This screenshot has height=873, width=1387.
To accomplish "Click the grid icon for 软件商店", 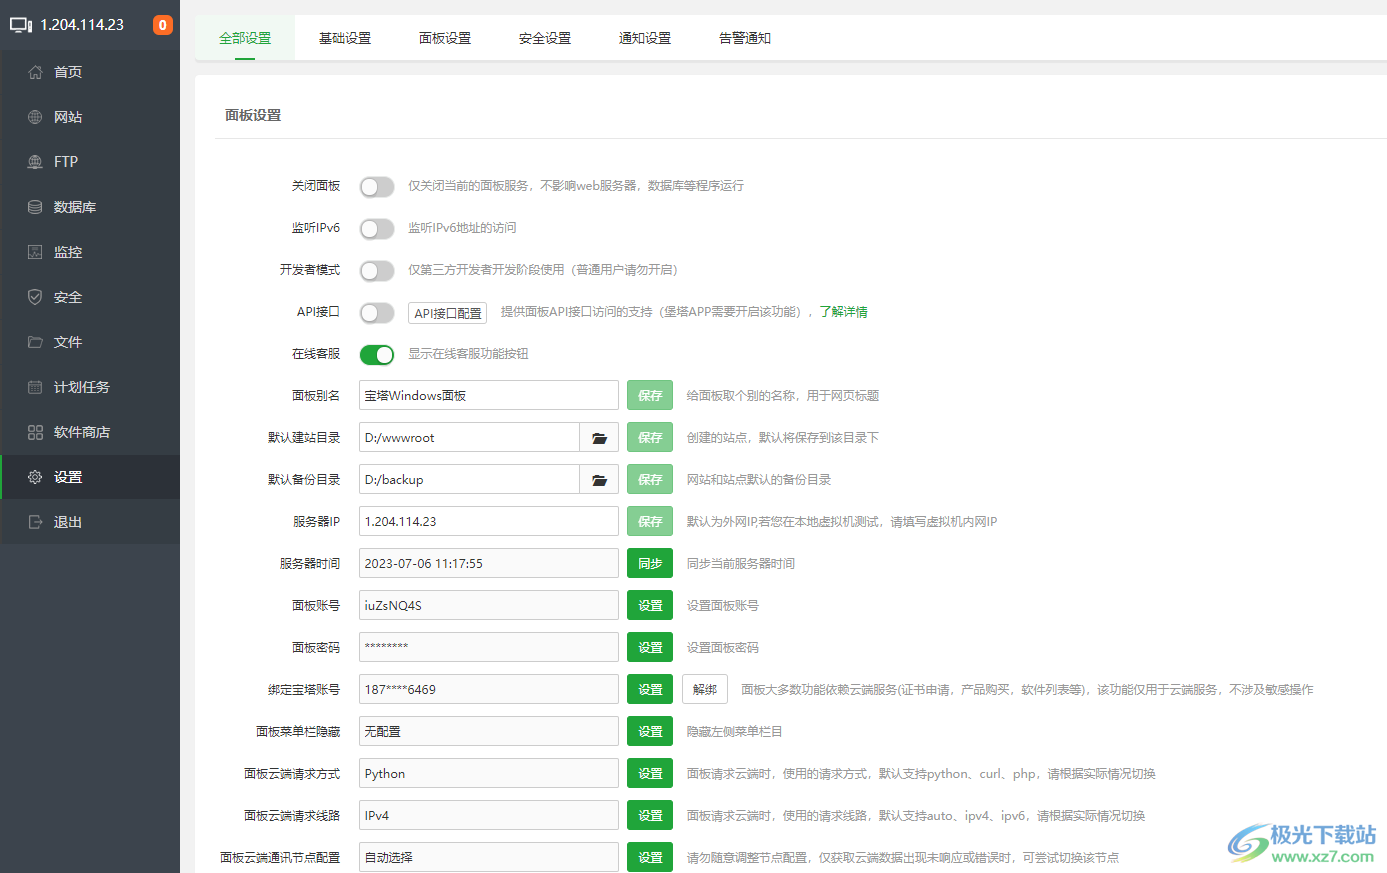I will [x=35, y=432].
